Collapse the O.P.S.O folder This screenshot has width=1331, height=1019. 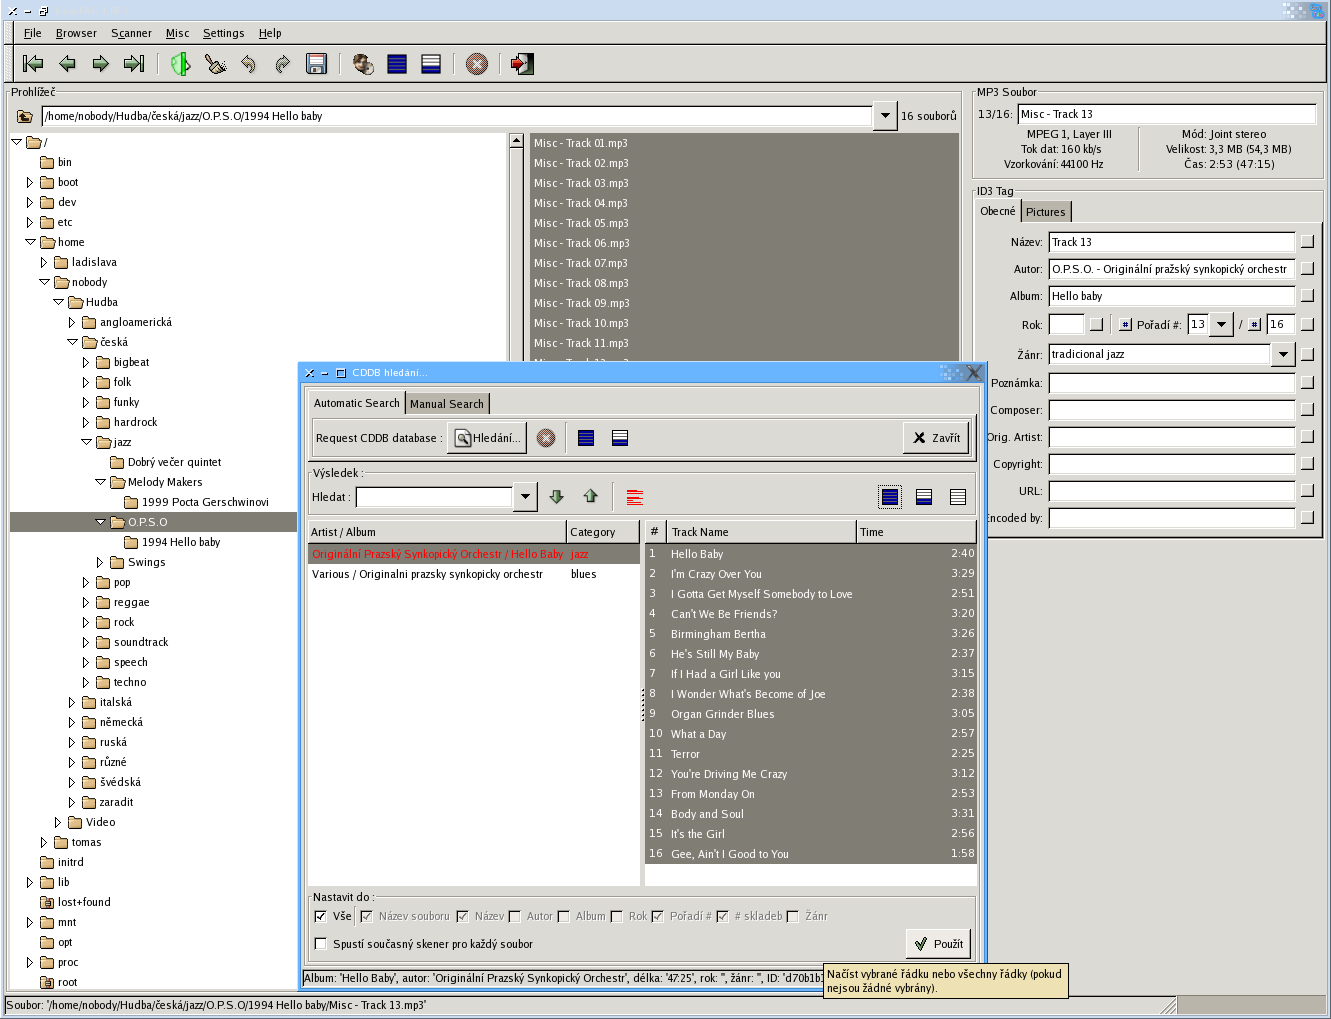100,522
